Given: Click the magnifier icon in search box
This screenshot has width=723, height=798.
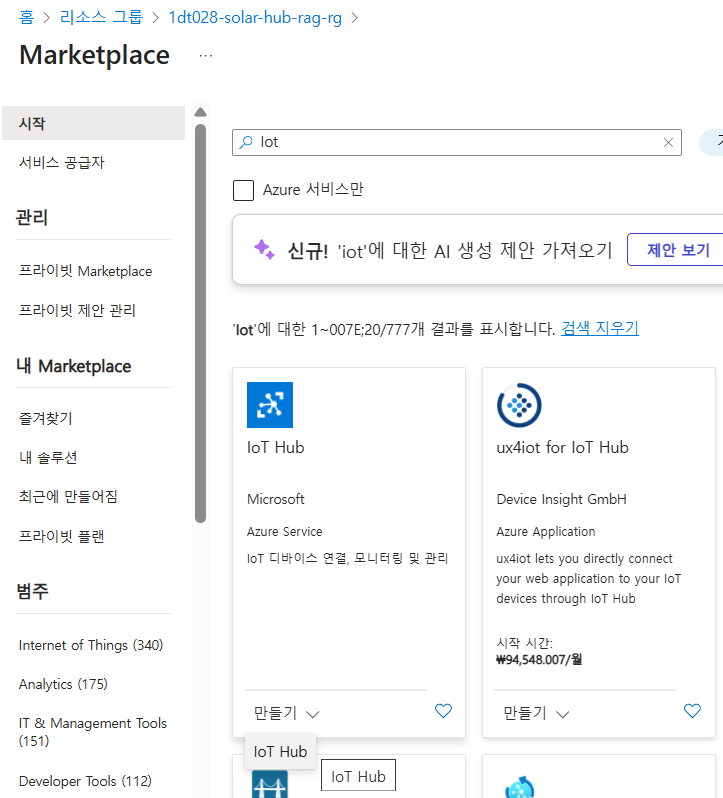Looking at the screenshot, I should click(246, 142).
